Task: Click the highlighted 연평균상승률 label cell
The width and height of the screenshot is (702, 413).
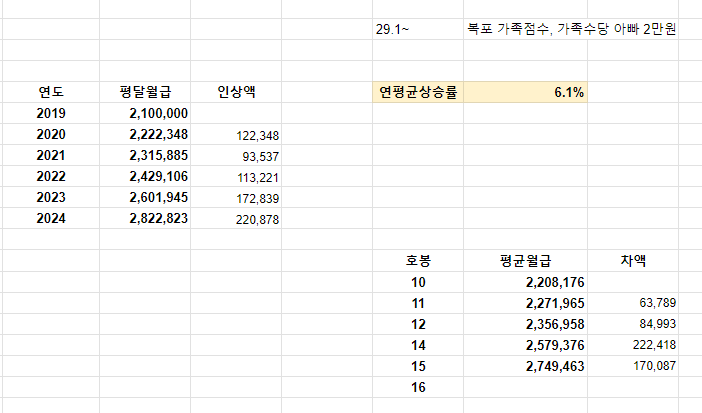Action: (418, 92)
